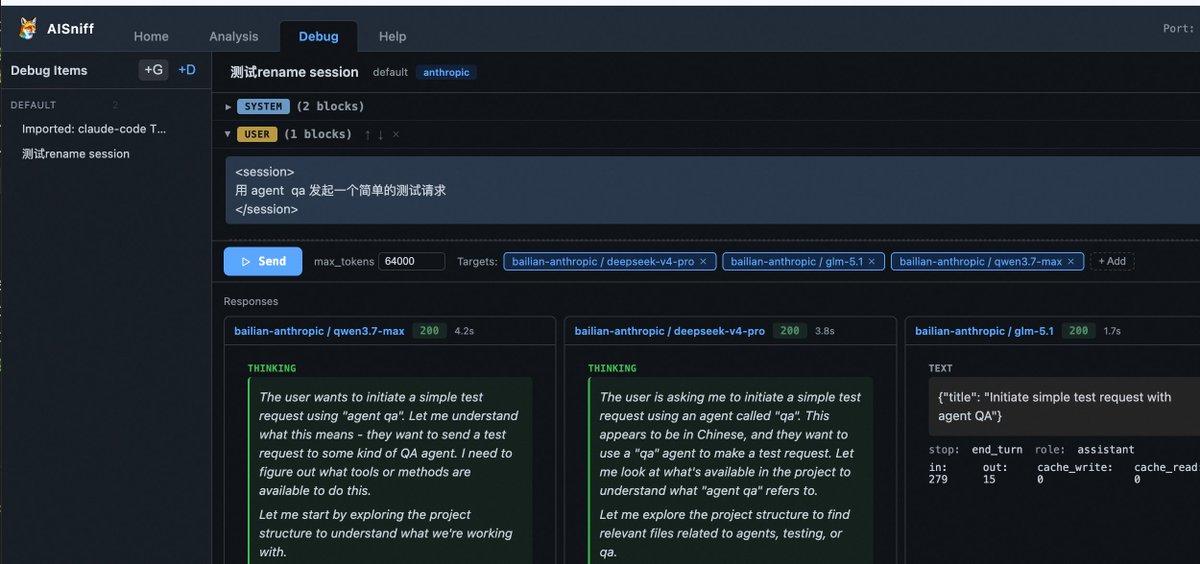Screen dimensions: 1200x564
Task: Switch to the Analysis tab
Action: [234, 36]
